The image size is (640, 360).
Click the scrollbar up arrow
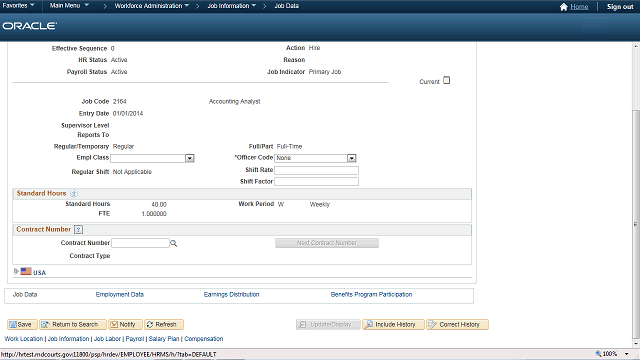click(636, 46)
